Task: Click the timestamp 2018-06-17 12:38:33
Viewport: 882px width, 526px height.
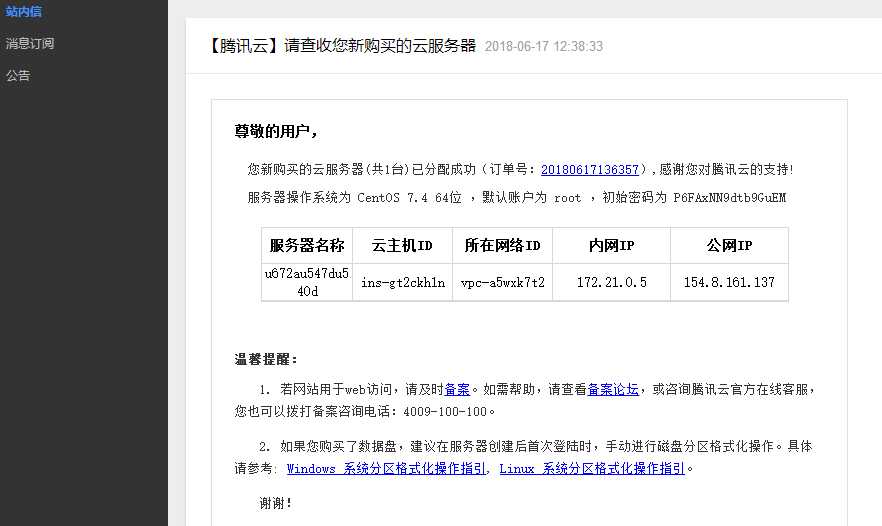Action: pos(544,46)
